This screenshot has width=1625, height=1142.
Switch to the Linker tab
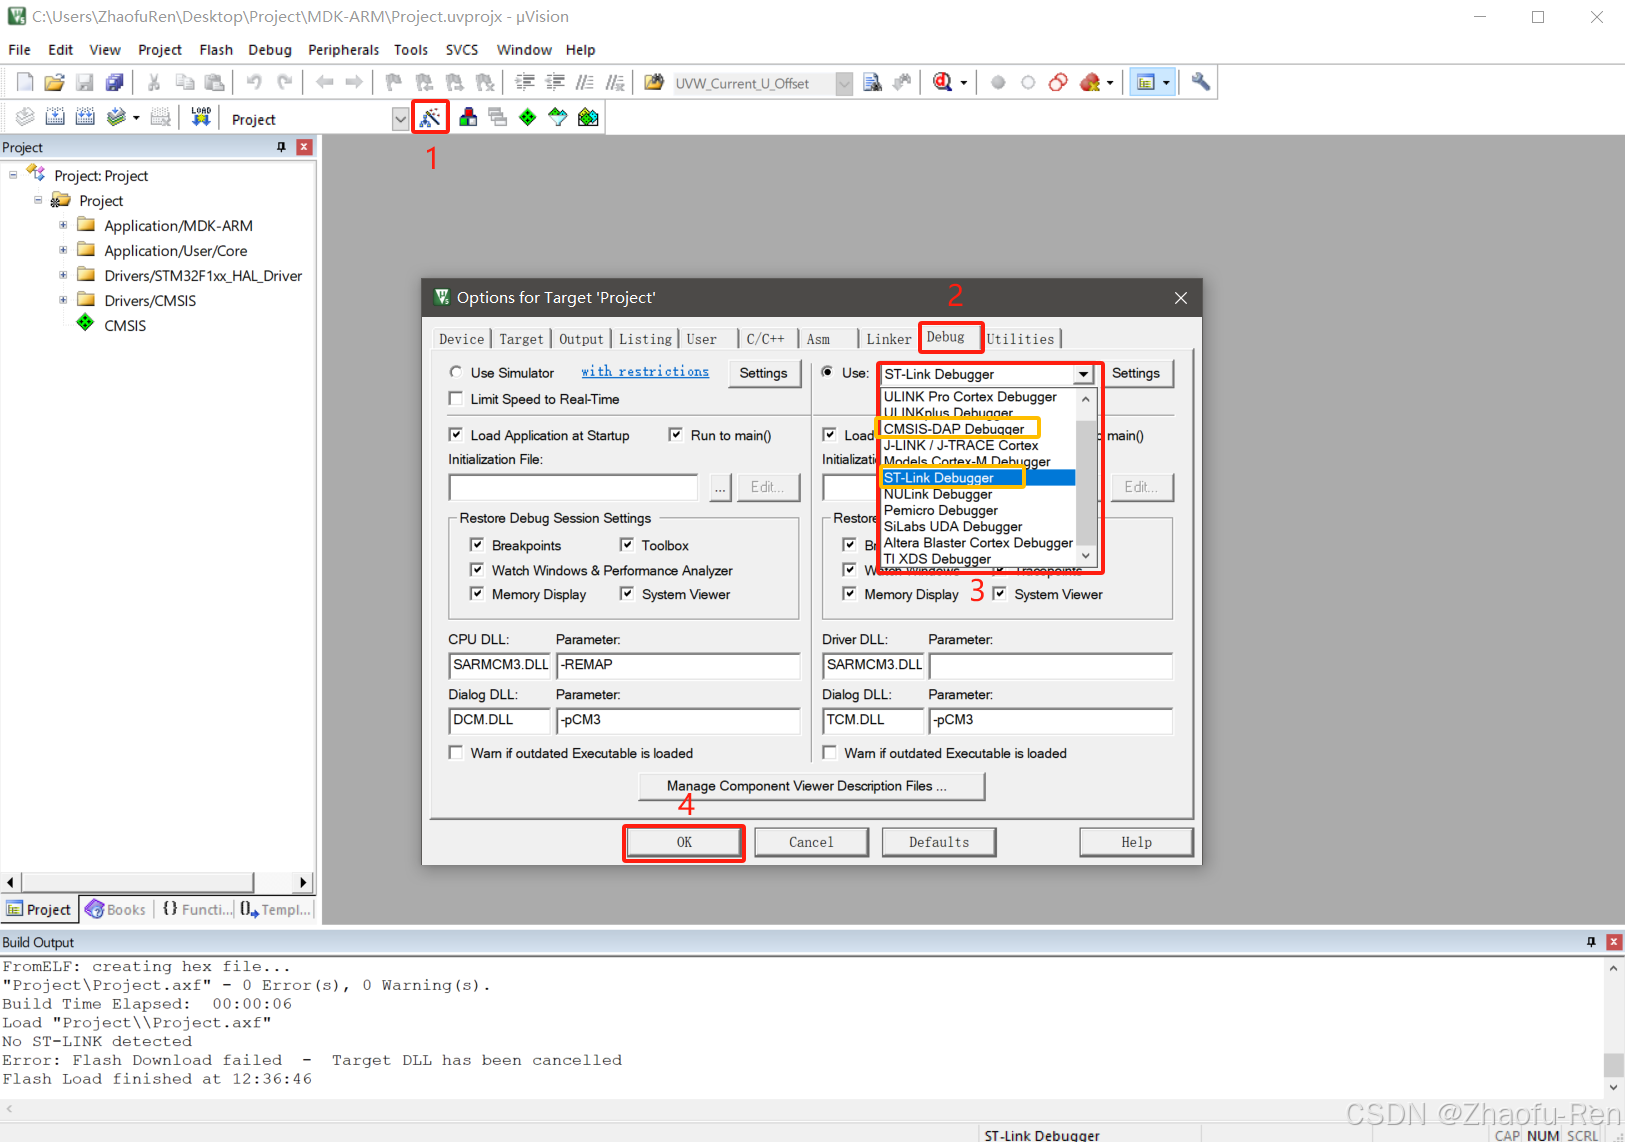coord(888,339)
